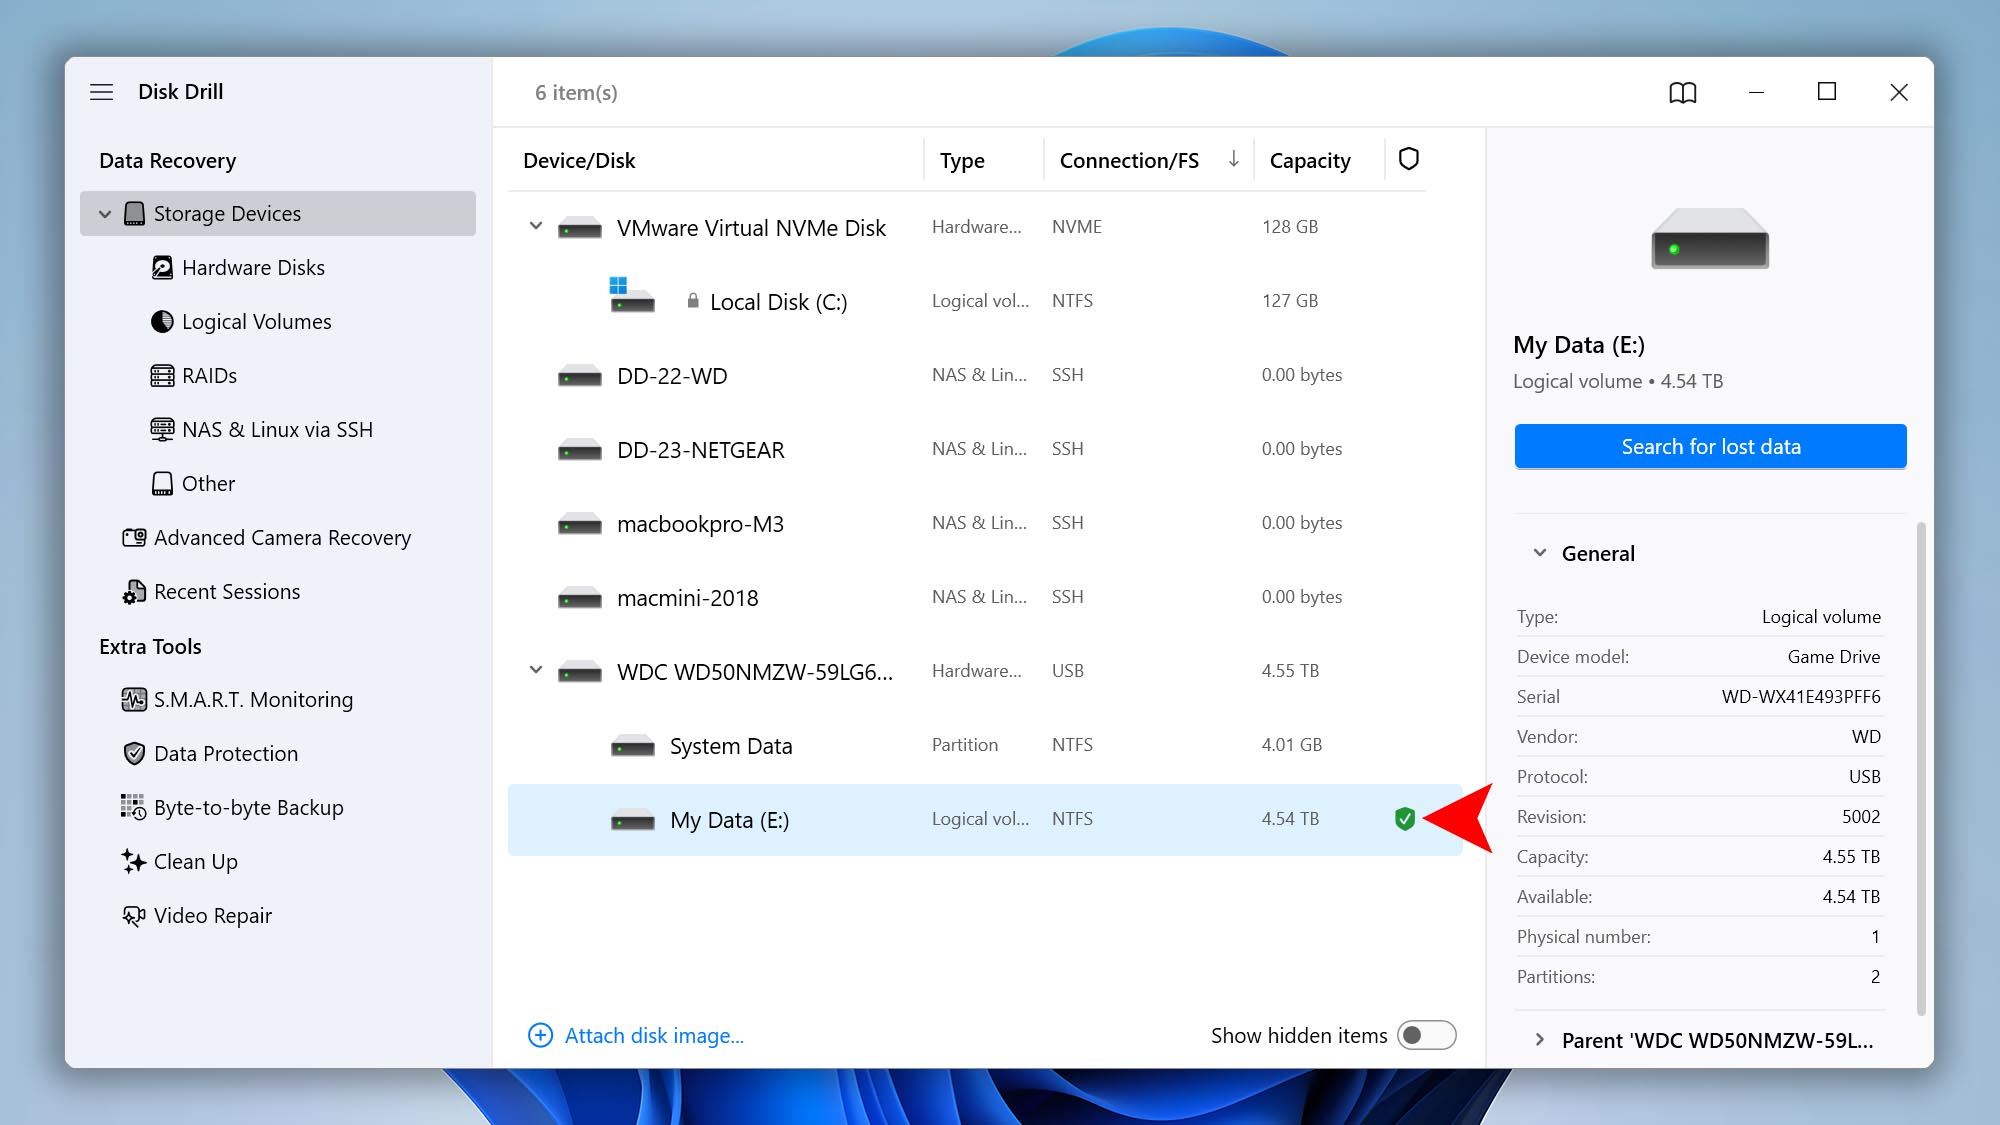The image size is (2000, 1125).
Task: Click the 128 GB capacity cell
Action: click(1290, 227)
